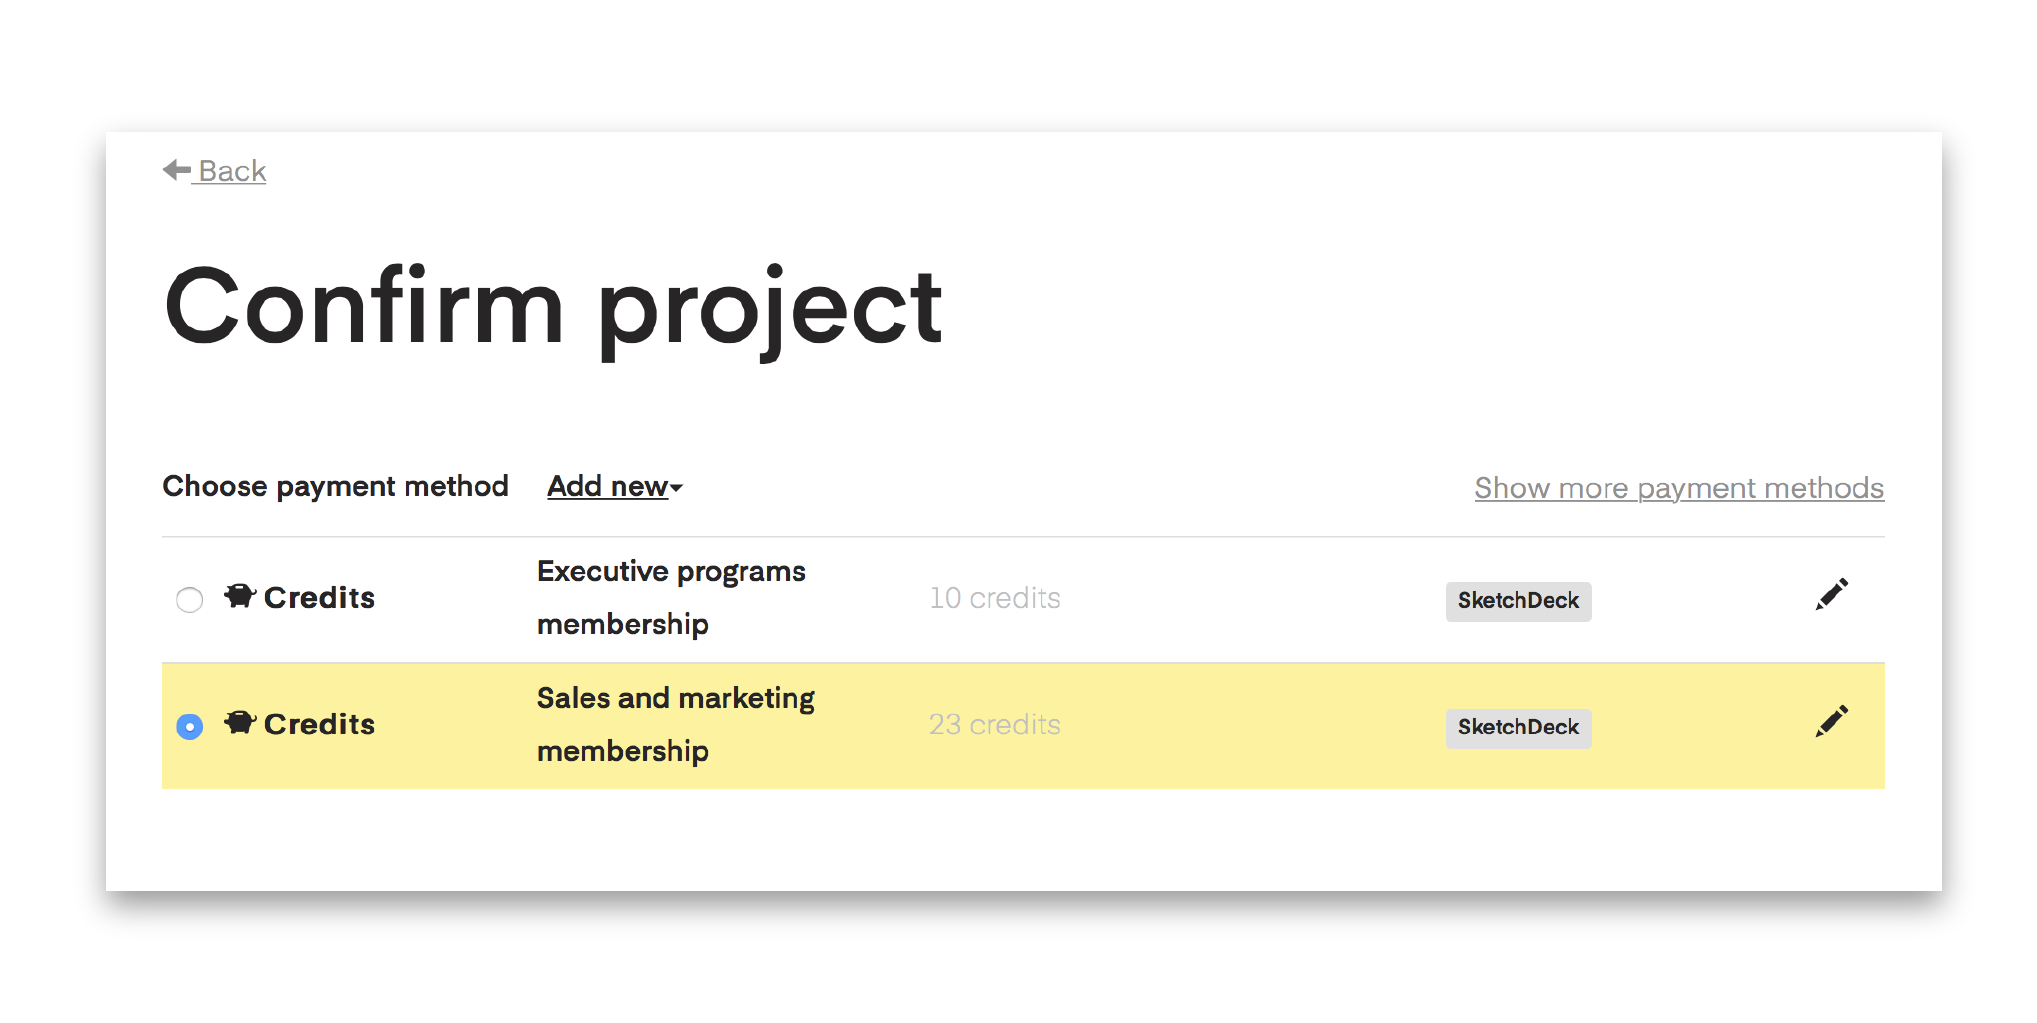Click the 23 credits balance

point(995,724)
